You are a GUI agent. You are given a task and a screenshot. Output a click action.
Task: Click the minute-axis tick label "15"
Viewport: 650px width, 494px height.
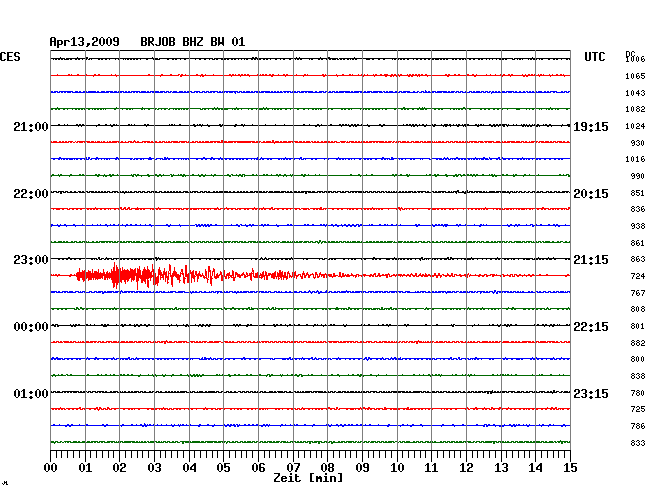570,468
